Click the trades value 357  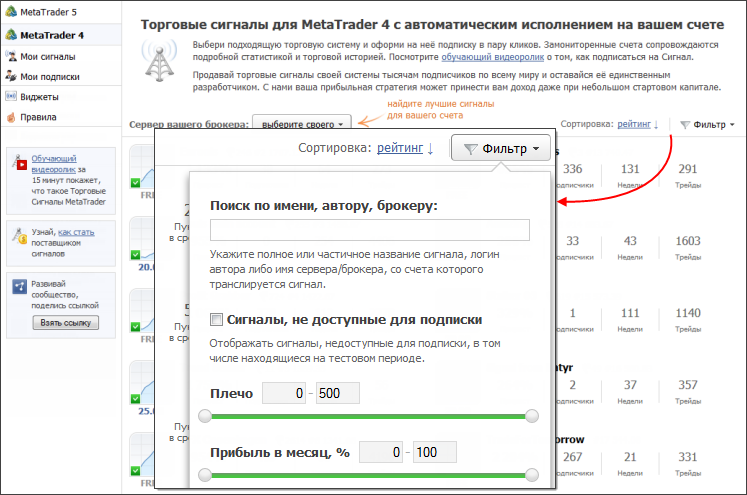(x=688, y=385)
